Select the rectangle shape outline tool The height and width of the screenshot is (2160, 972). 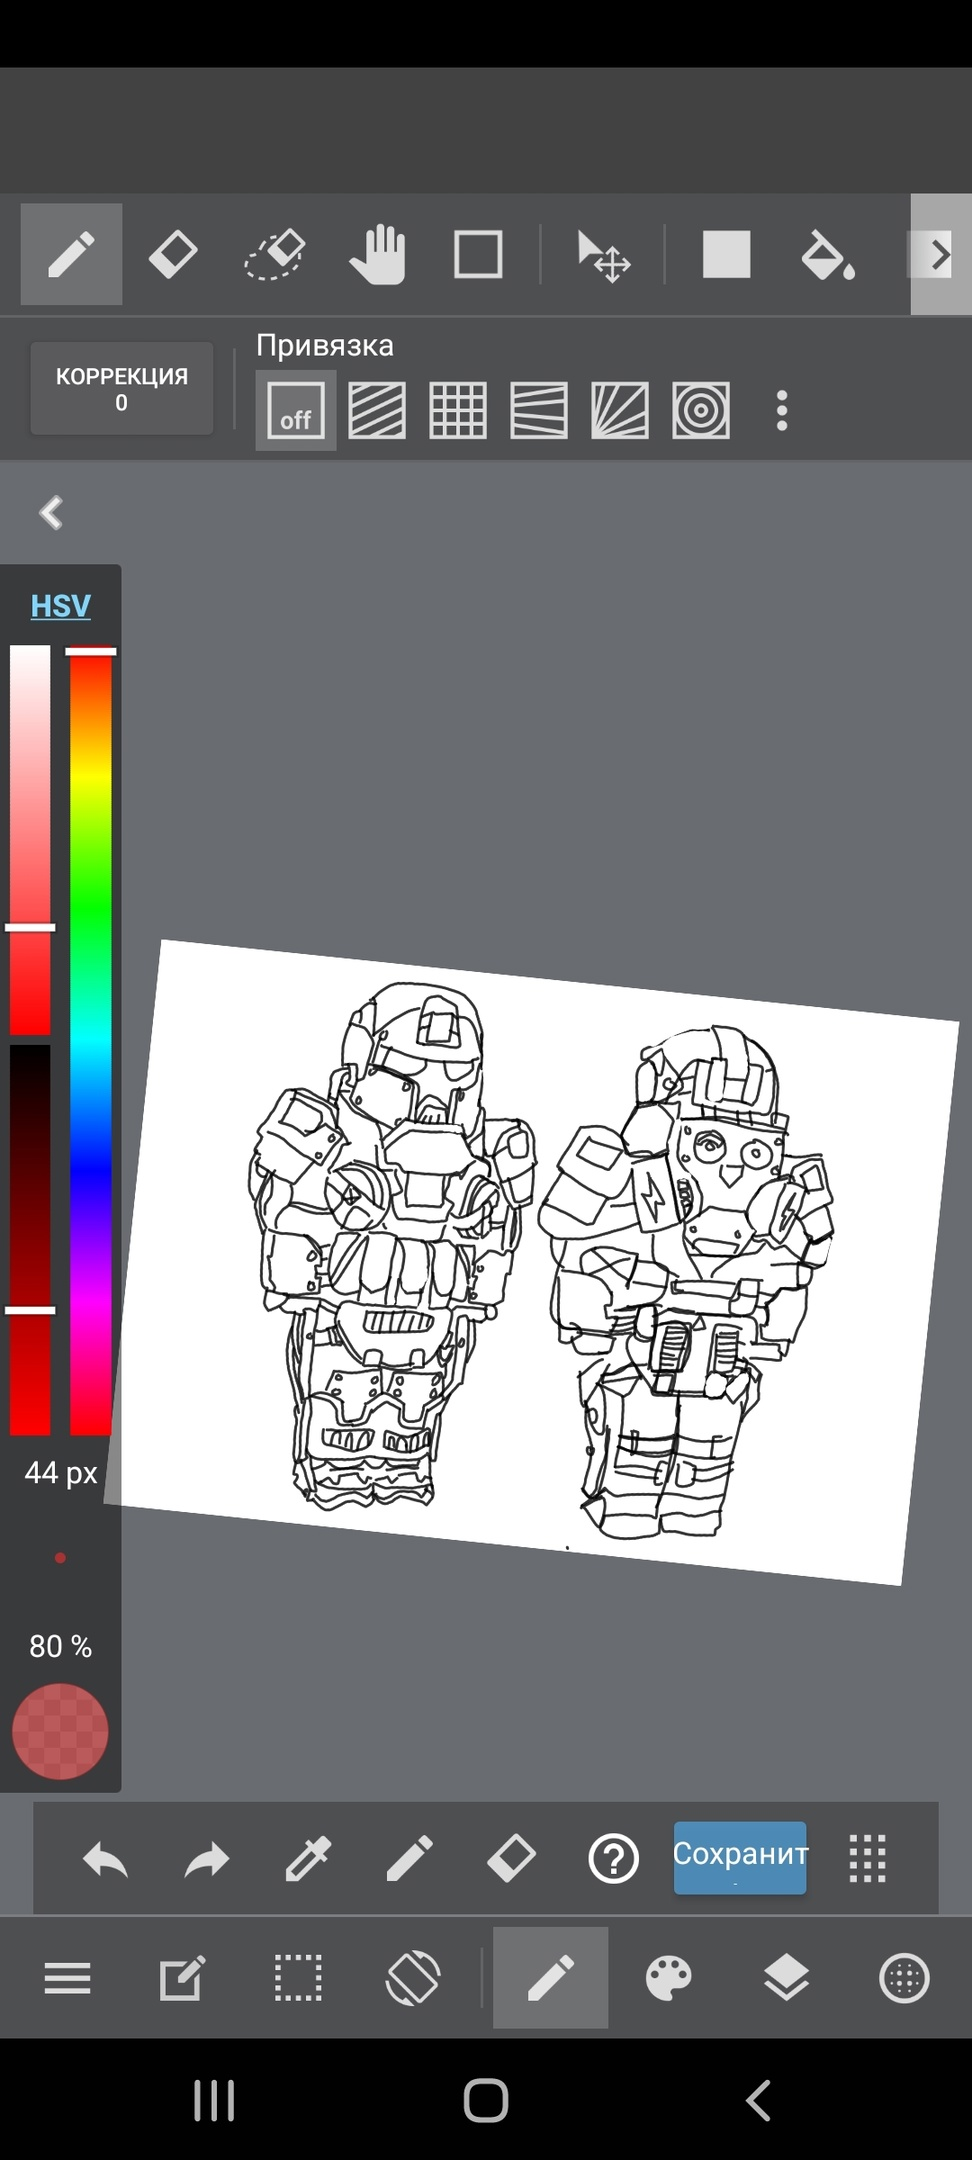tap(478, 254)
